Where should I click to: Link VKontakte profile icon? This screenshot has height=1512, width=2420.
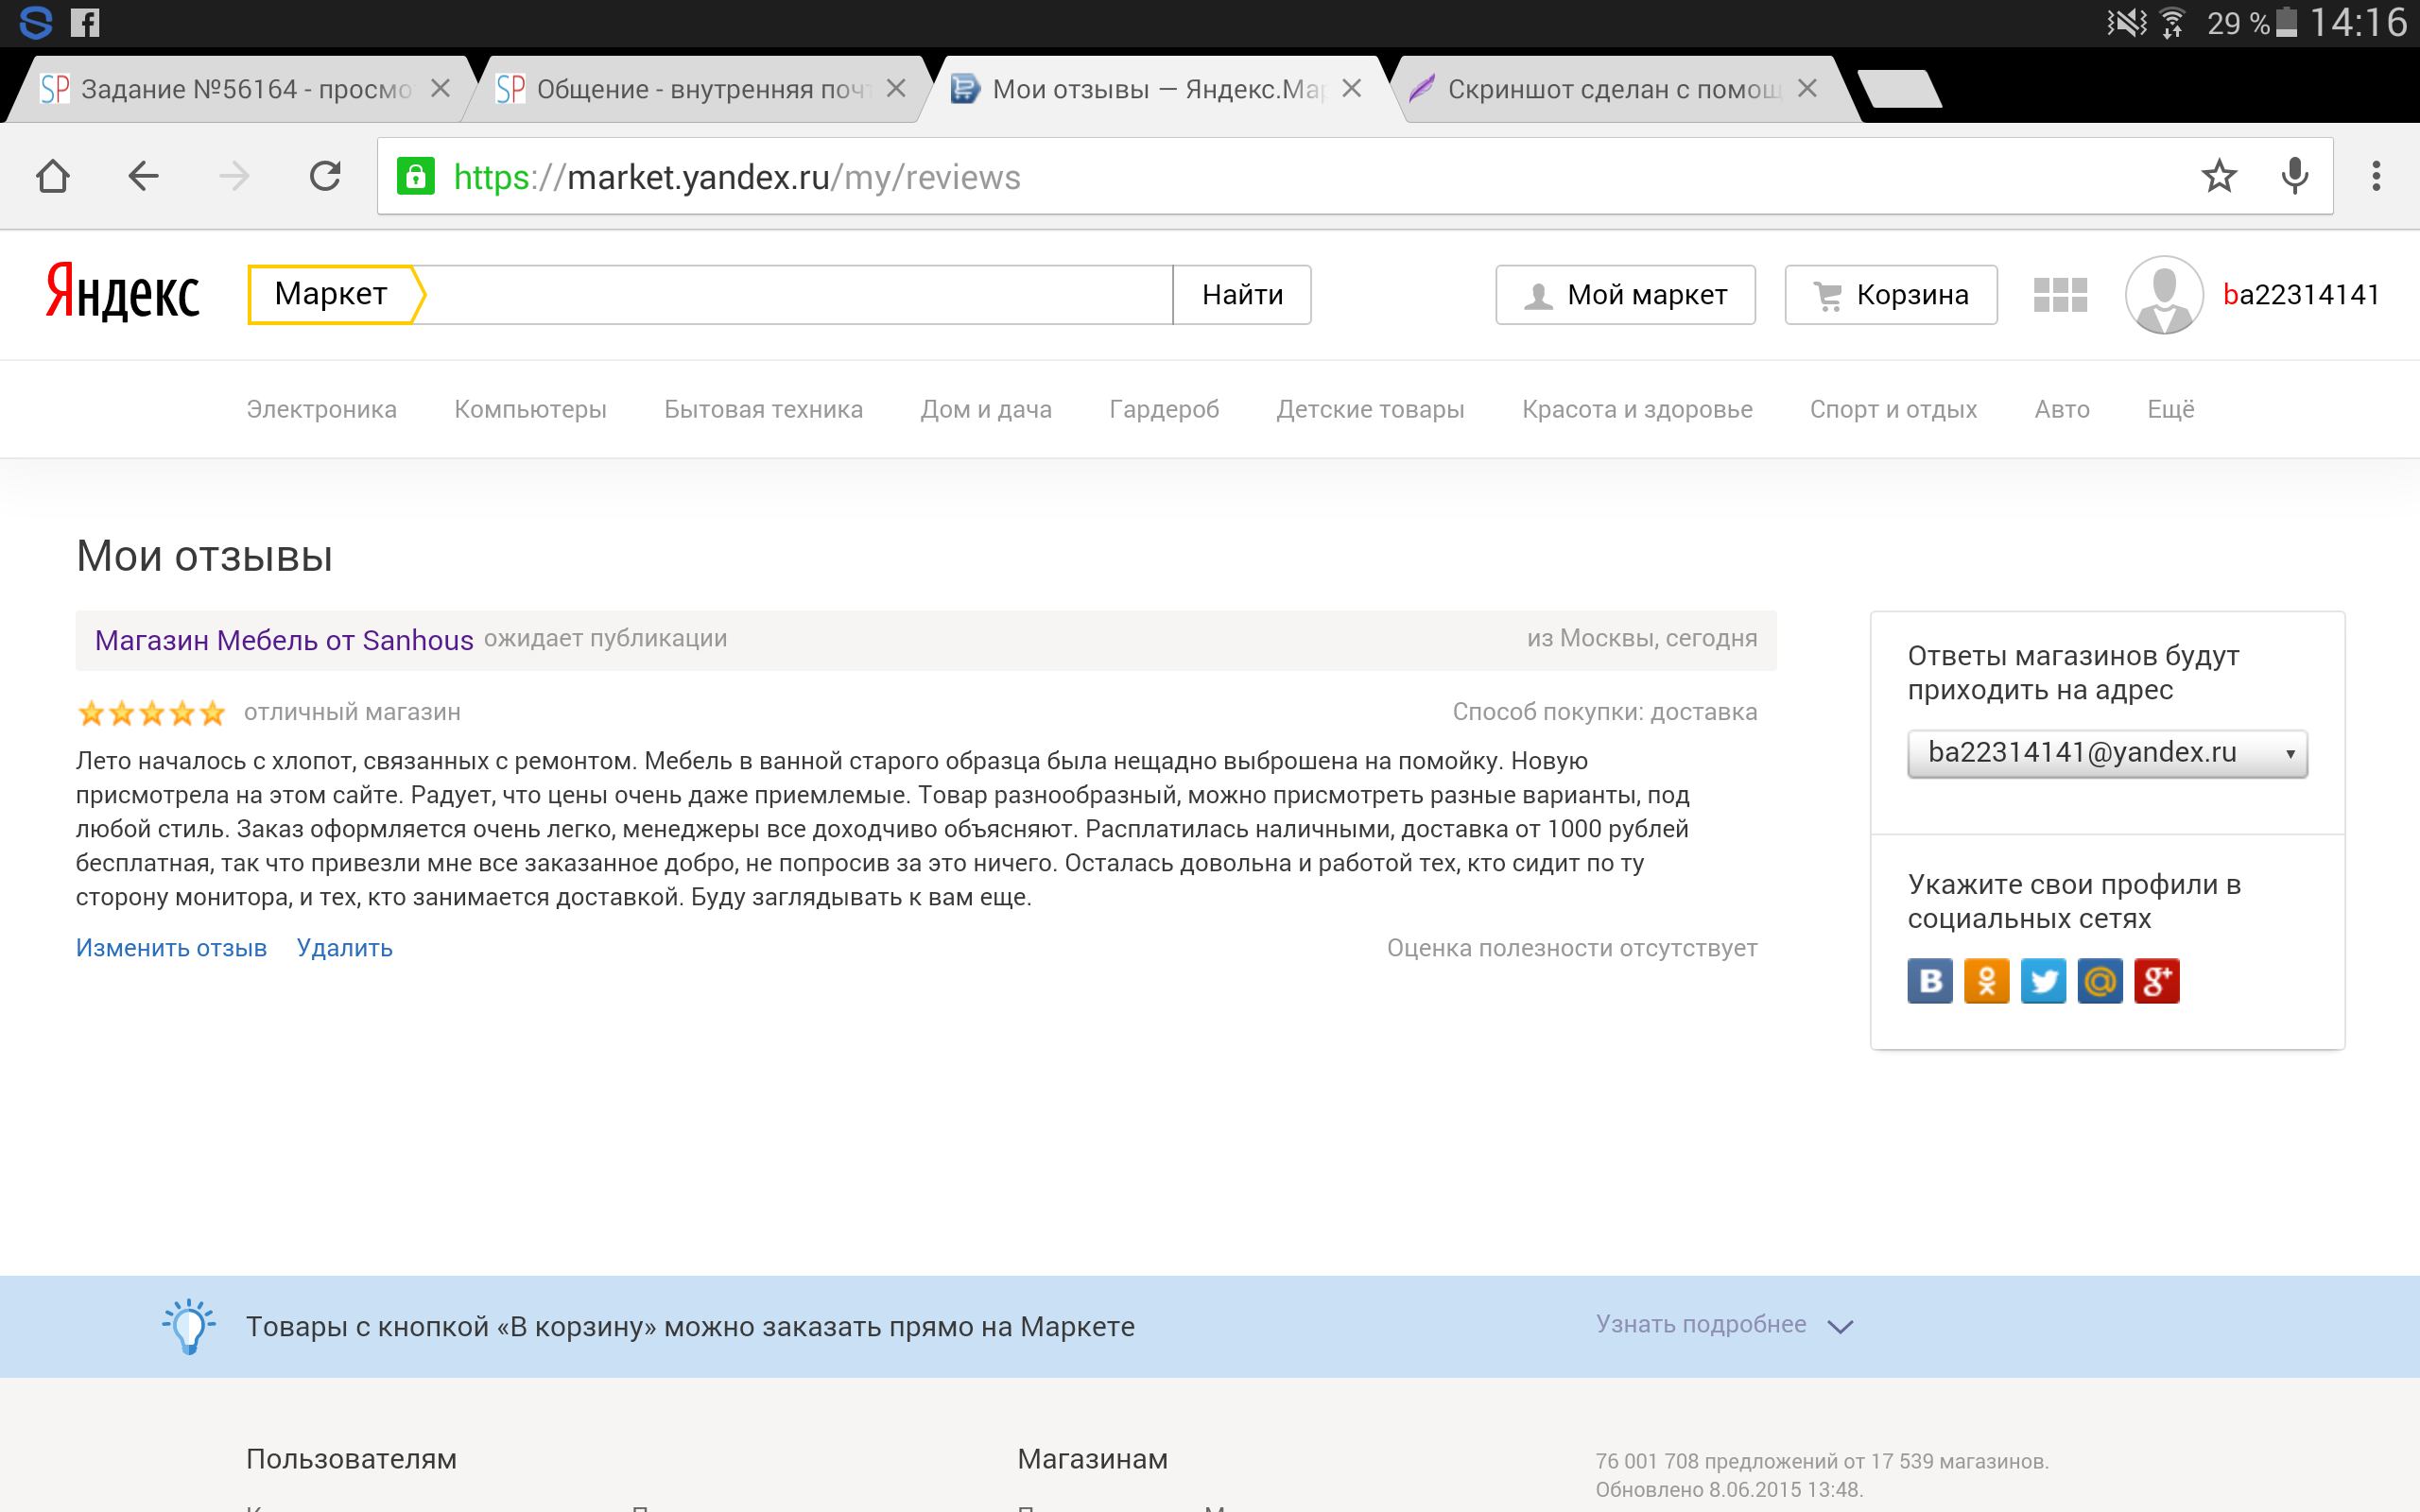coord(1929,980)
